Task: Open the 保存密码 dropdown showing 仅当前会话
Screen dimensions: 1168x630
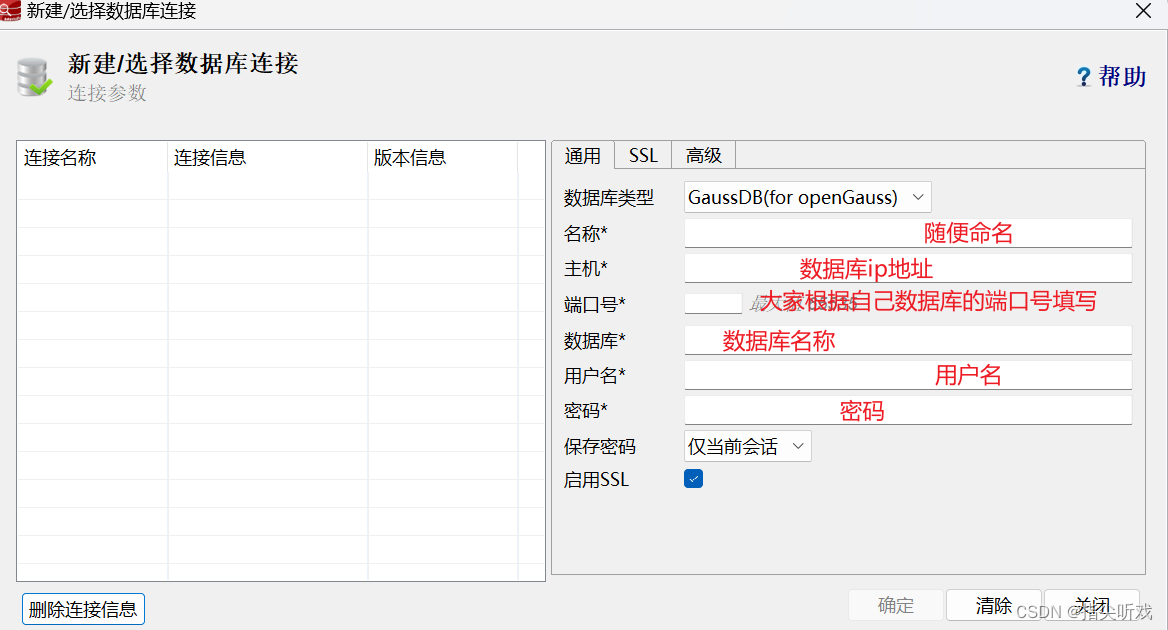Action: (x=747, y=444)
